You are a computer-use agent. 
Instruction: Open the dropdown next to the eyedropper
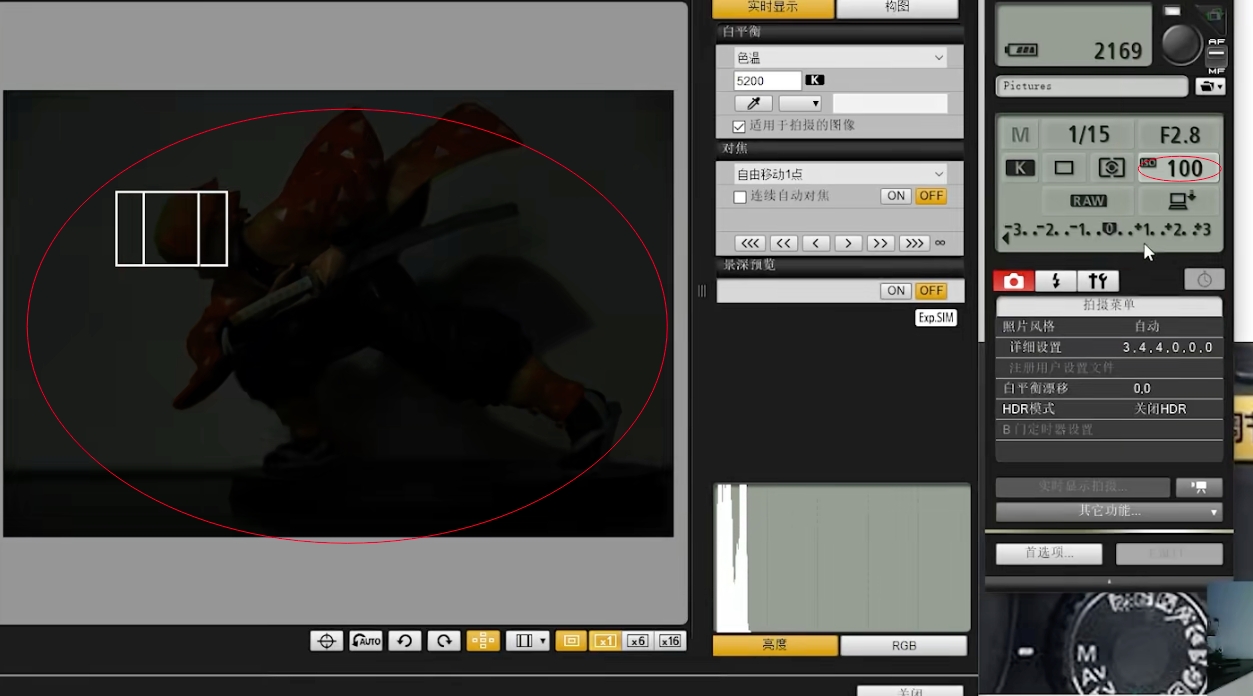(x=800, y=103)
